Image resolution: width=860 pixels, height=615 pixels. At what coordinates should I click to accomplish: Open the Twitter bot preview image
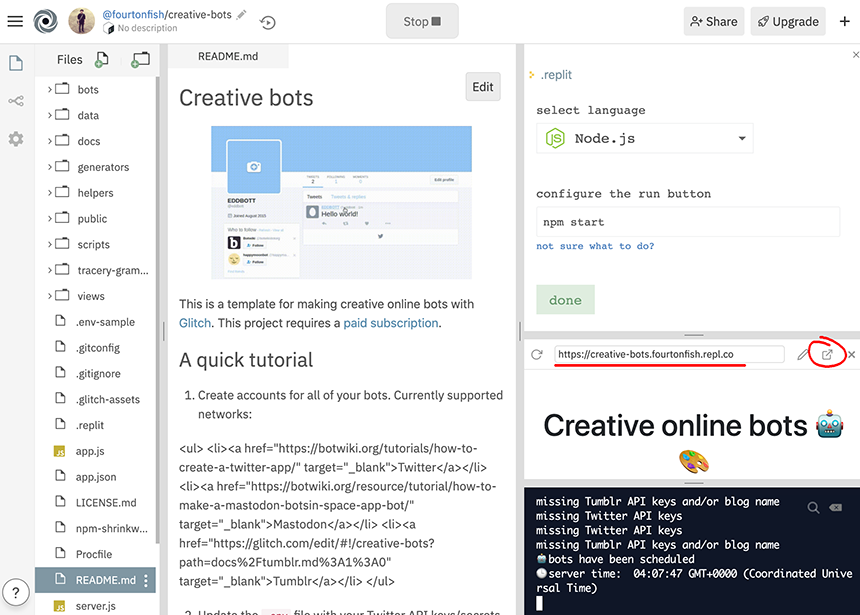click(x=341, y=202)
